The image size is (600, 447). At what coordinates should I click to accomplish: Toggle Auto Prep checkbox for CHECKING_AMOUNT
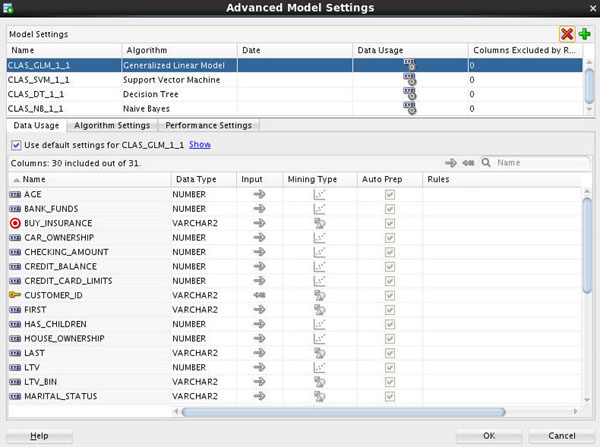pos(390,252)
